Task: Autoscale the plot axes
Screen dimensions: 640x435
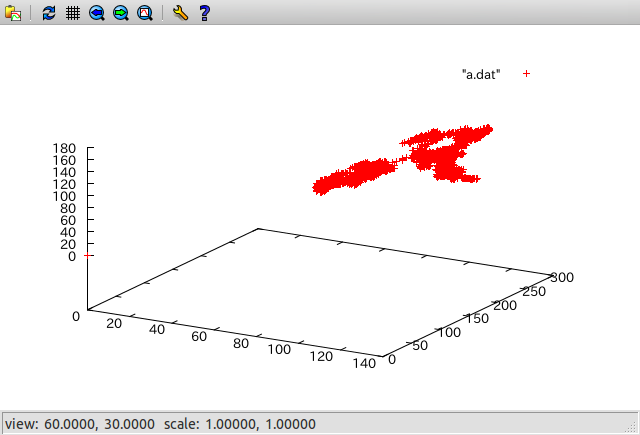Action: coord(145,13)
